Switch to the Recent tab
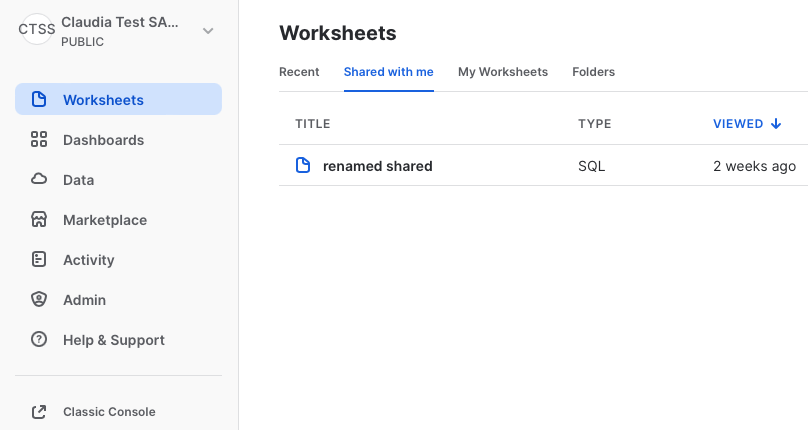The height and width of the screenshot is (430, 808). (x=299, y=72)
